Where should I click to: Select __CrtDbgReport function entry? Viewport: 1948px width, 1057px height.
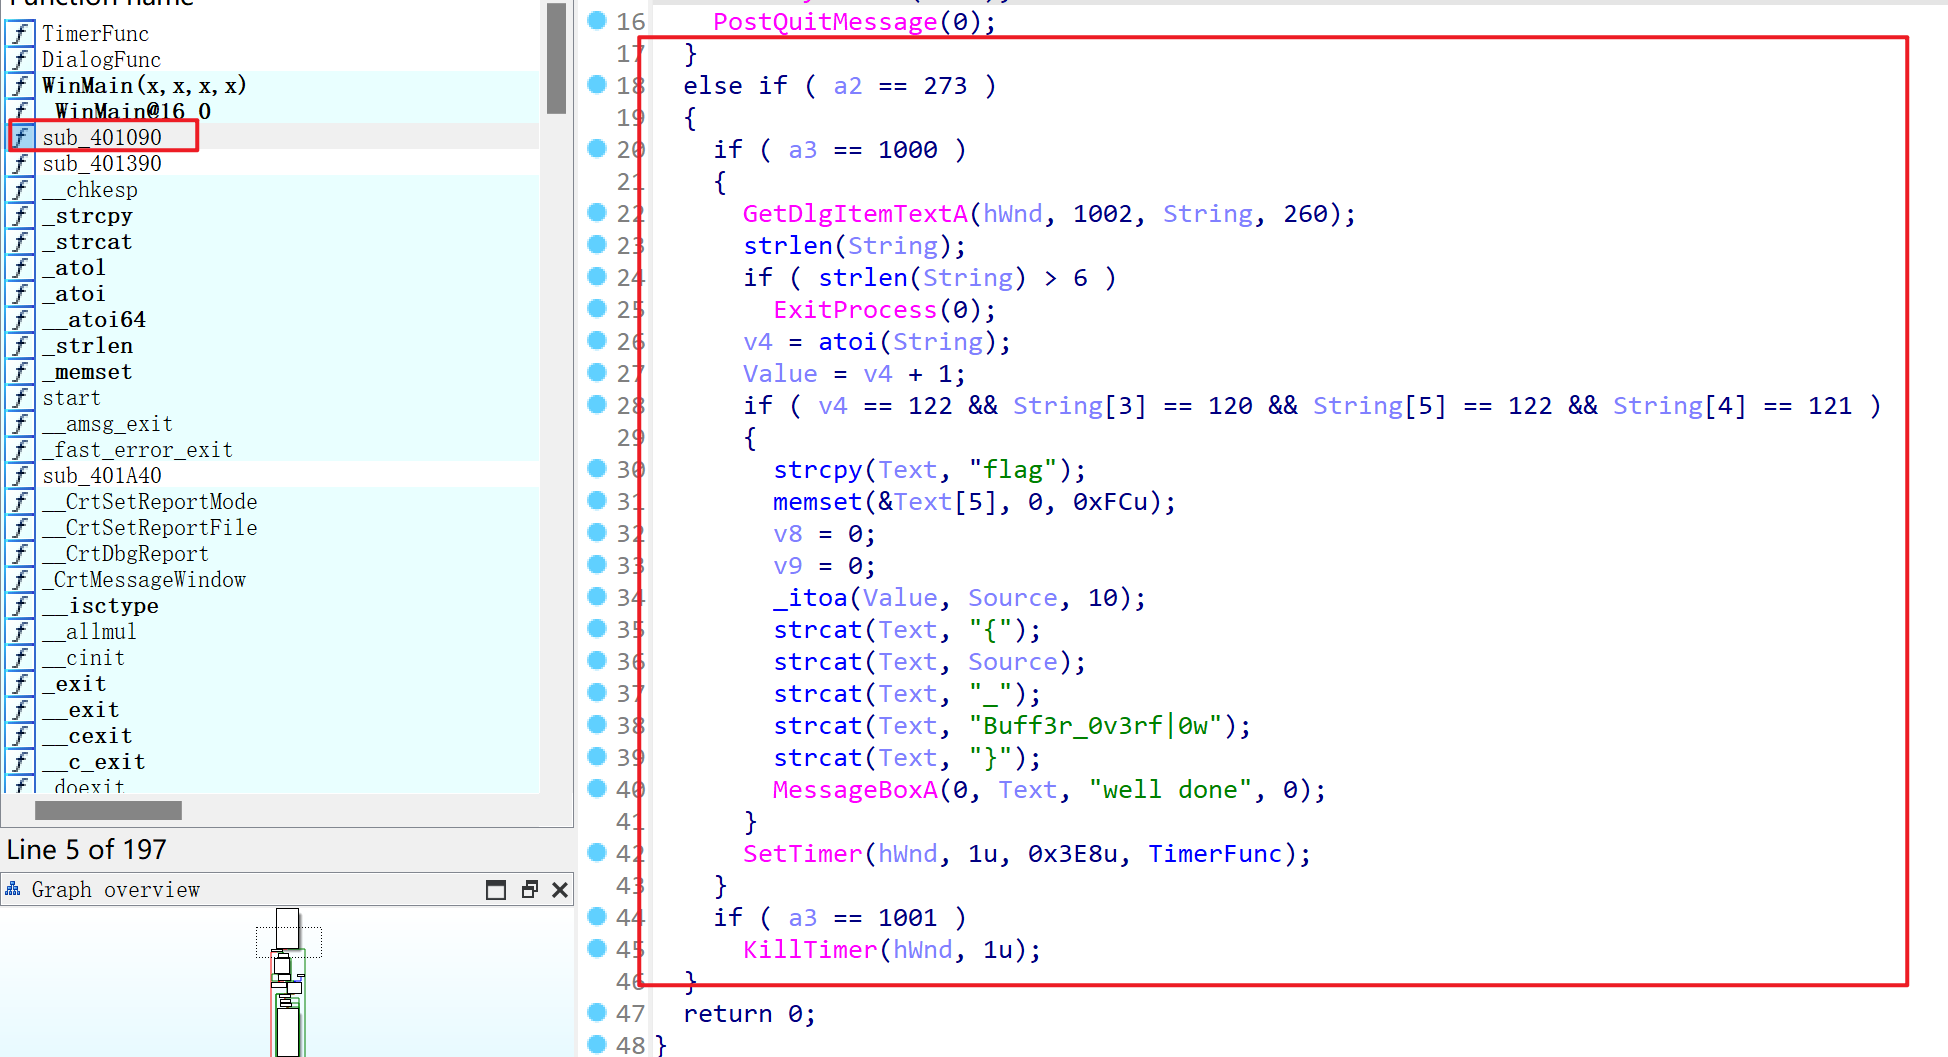click(x=125, y=553)
